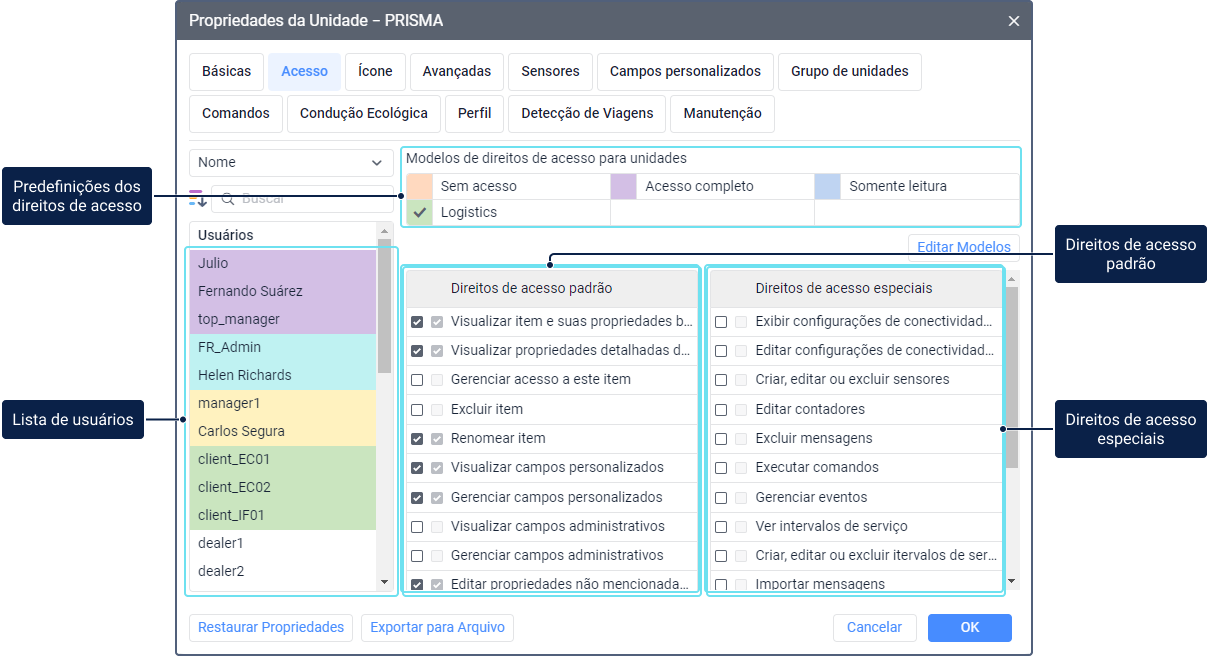1209x656 pixels.
Task: Click the magnifier icon in search field
Action: coord(228,199)
